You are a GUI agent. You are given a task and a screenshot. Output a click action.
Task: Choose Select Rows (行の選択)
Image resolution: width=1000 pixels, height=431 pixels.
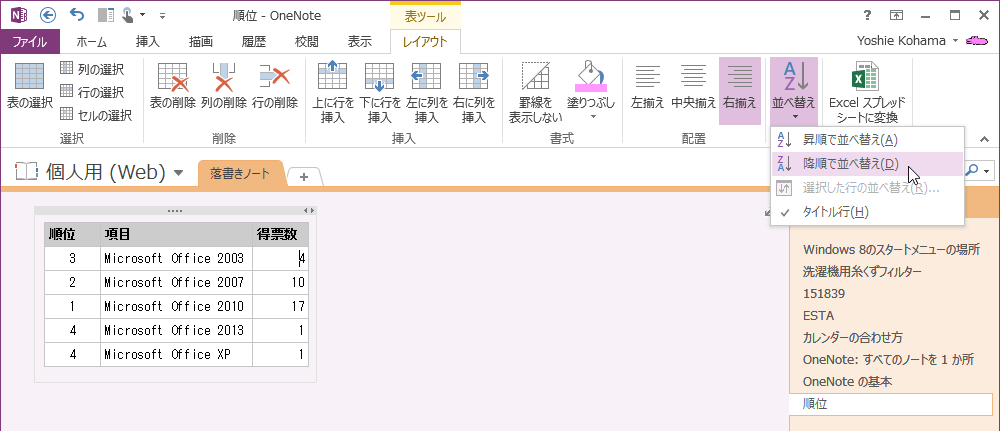click(x=92, y=92)
